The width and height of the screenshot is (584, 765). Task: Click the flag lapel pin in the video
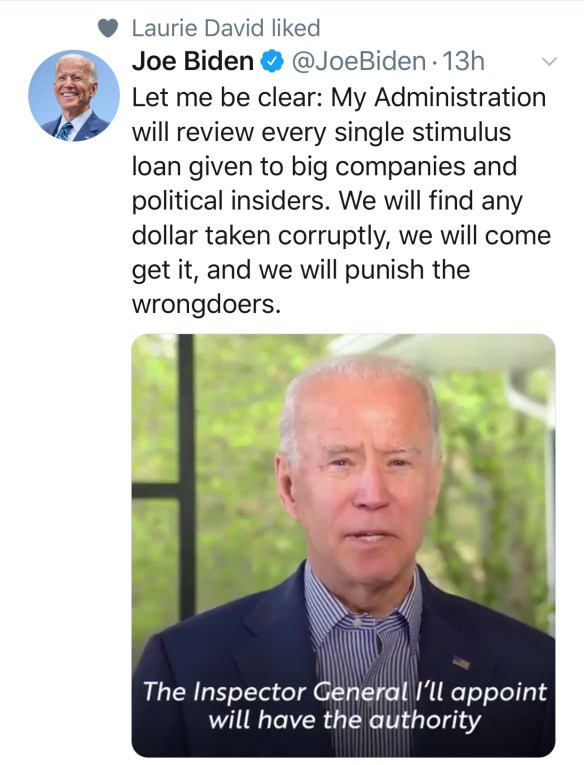pos(461,663)
